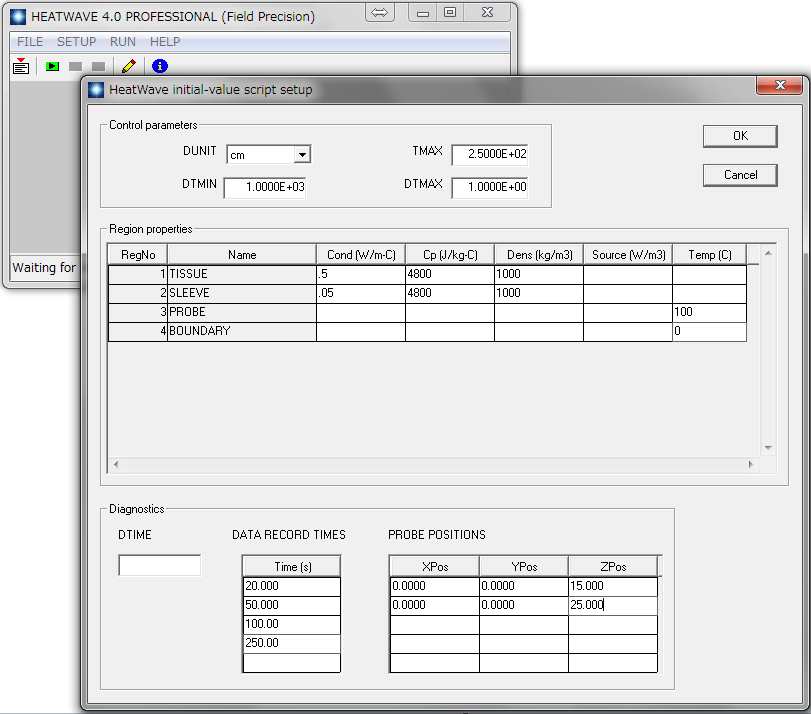Cancel the script setup dialog
This screenshot has width=811, height=714.
point(740,175)
